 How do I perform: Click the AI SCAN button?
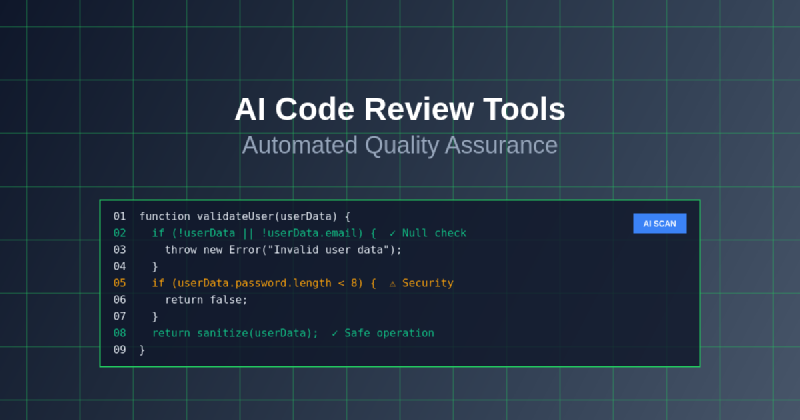tap(659, 224)
